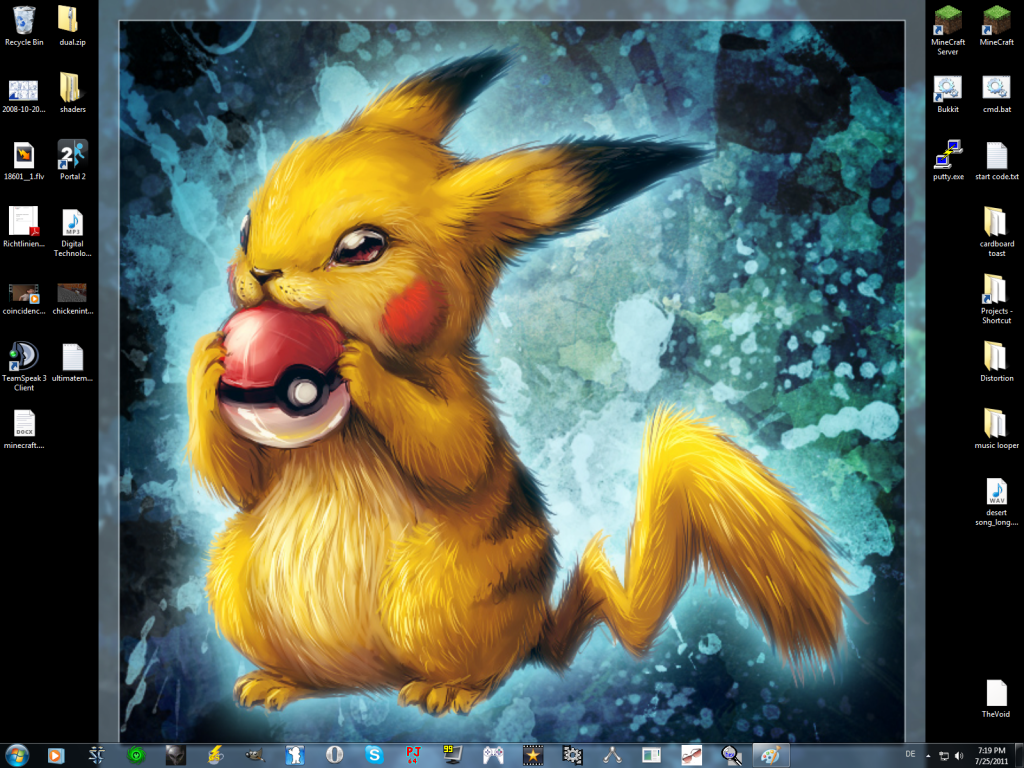The height and width of the screenshot is (768, 1024).
Task: Select the cardboard toast folder
Action: 997,232
